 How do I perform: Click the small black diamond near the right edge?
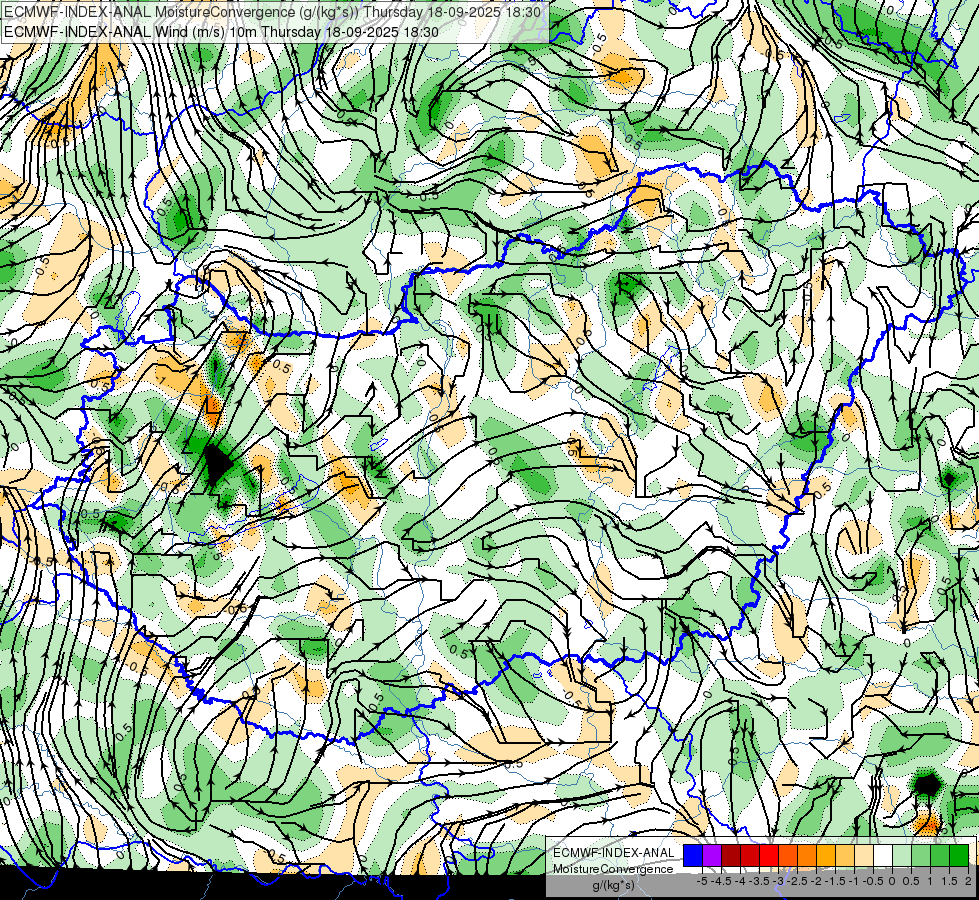coord(949,480)
